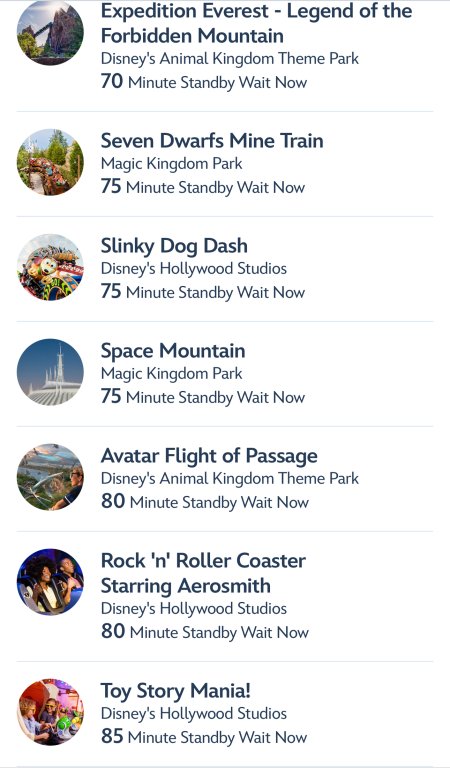This screenshot has height=768, width=450.
Task: Open the Rock 'n' Roller Coaster thumbnail
Action: coord(50,581)
